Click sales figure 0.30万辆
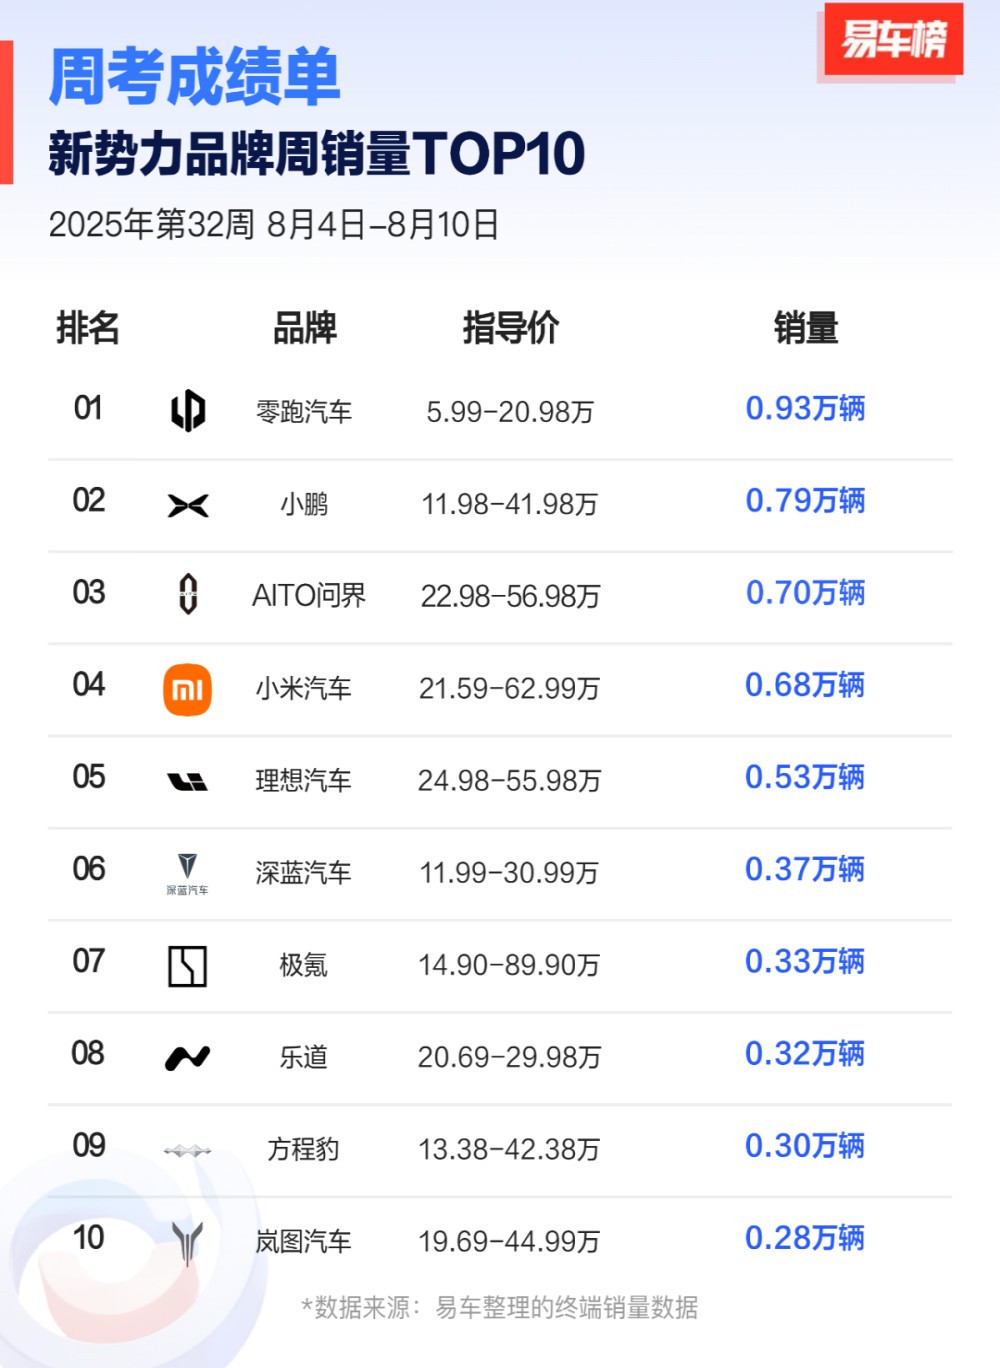This screenshot has height=1368, width=1000. click(x=805, y=1145)
